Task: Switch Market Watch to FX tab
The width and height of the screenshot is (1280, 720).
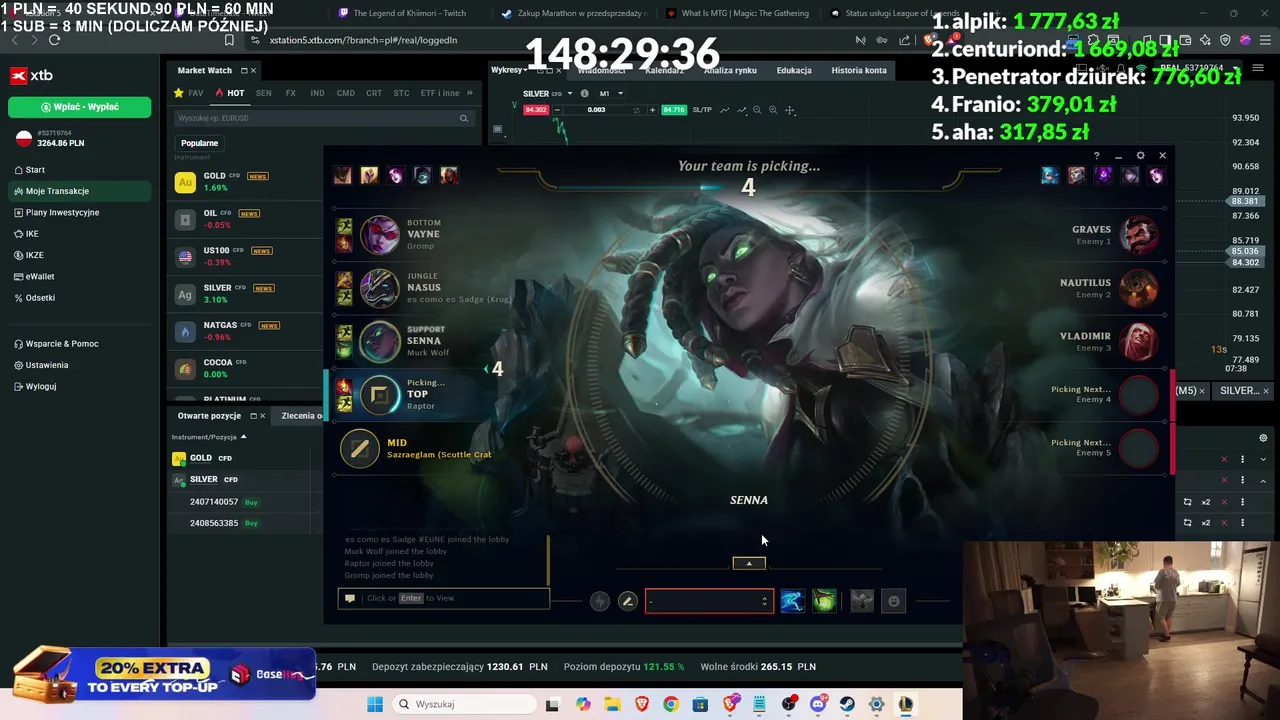Action: pyautogui.click(x=290, y=93)
